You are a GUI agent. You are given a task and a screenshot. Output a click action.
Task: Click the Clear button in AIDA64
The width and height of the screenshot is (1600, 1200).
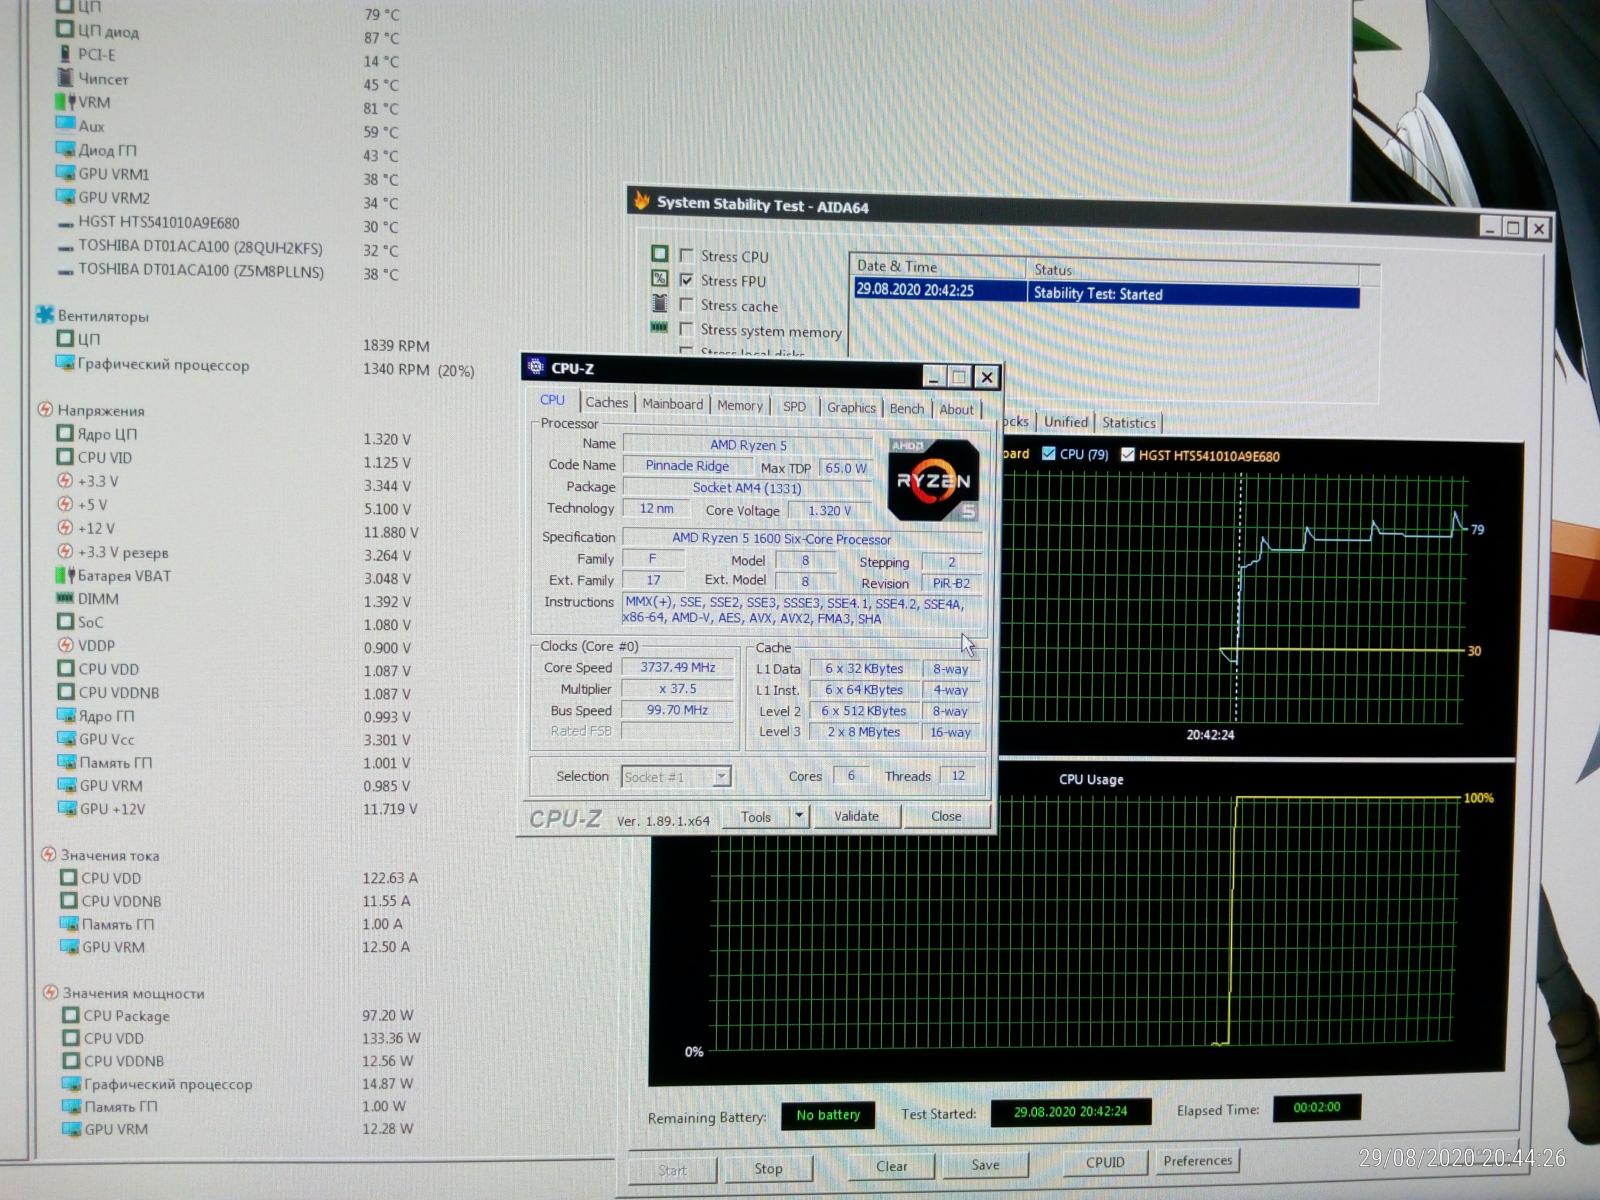point(892,1166)
